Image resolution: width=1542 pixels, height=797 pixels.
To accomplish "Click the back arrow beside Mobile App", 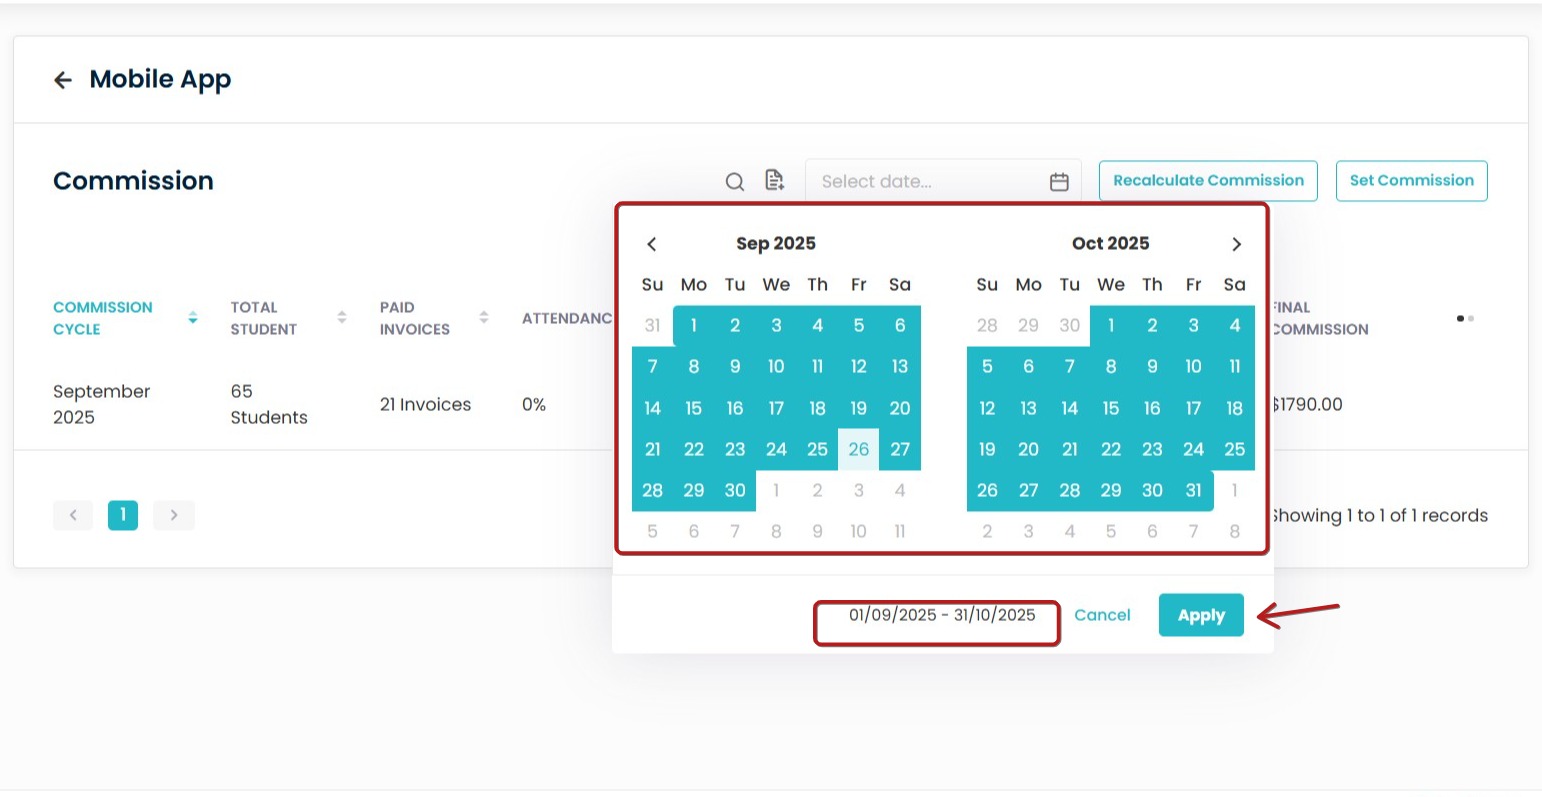I will pyautogui.click(x=63, y=80).
